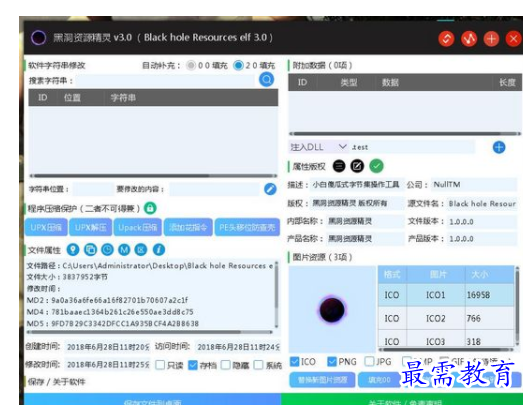This screenshot has height=405, width=523.
Task: Click the 替换新图片资源 button
Action: tap(322, 380)
